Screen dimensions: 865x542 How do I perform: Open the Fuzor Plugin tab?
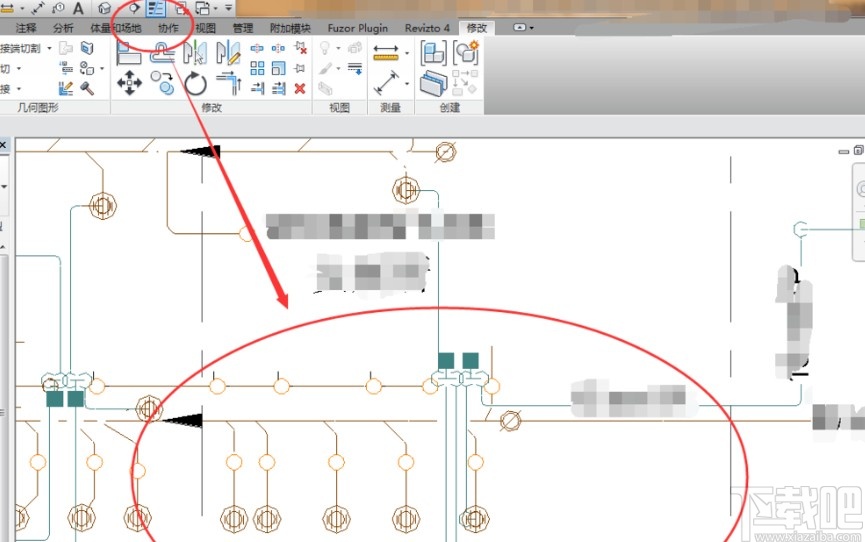click(x=357, y=28)
